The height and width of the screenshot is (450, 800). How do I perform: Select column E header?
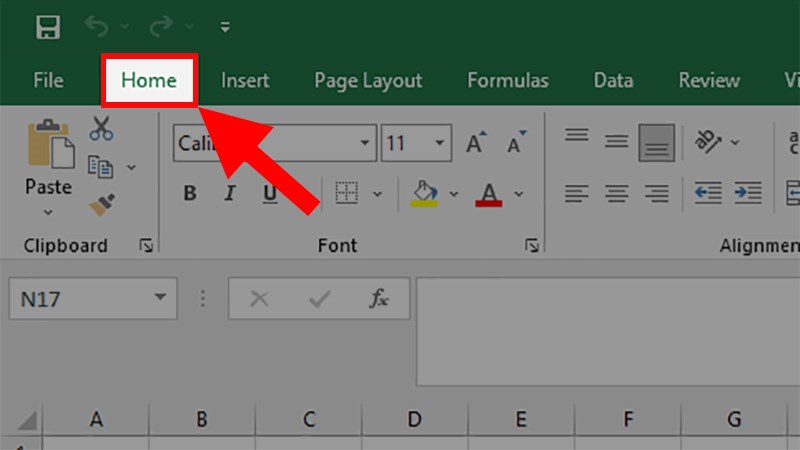pos(521,420)
